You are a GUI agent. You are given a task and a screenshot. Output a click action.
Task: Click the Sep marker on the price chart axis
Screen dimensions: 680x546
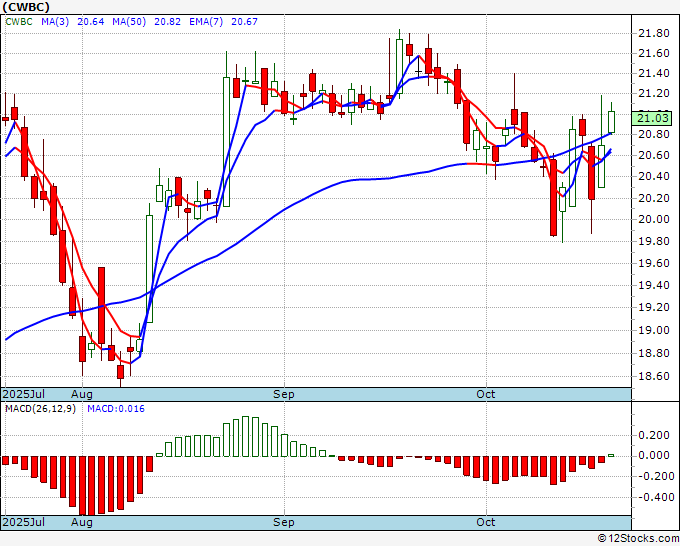click(x=284, y=395)
